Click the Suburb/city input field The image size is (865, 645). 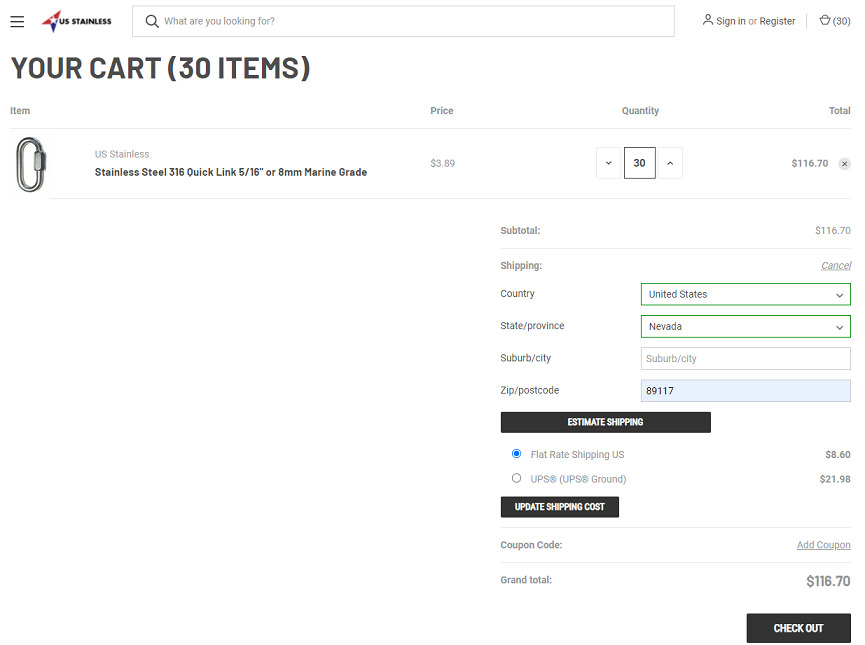pos(745,358)
